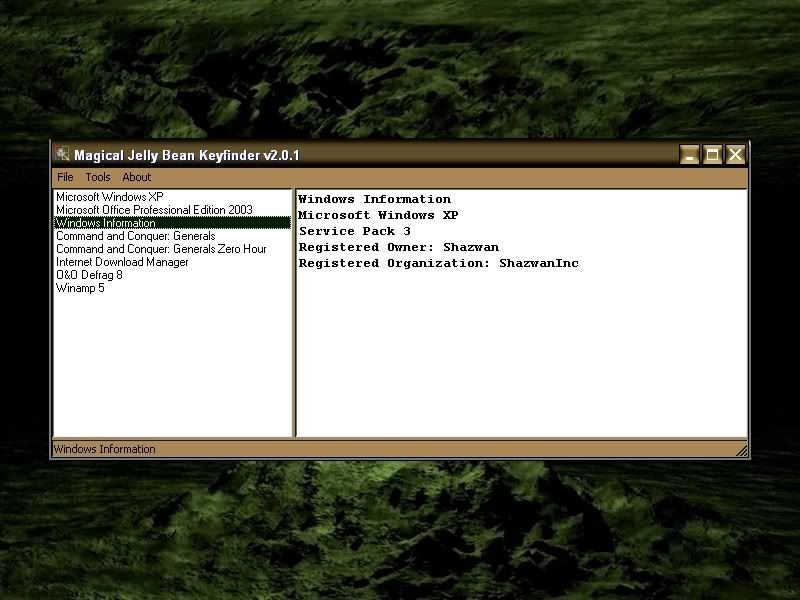The height and width of the screenshot is (600, 800).
Task: Click Windows Information heading in details pane
Action: coord(374,199)
